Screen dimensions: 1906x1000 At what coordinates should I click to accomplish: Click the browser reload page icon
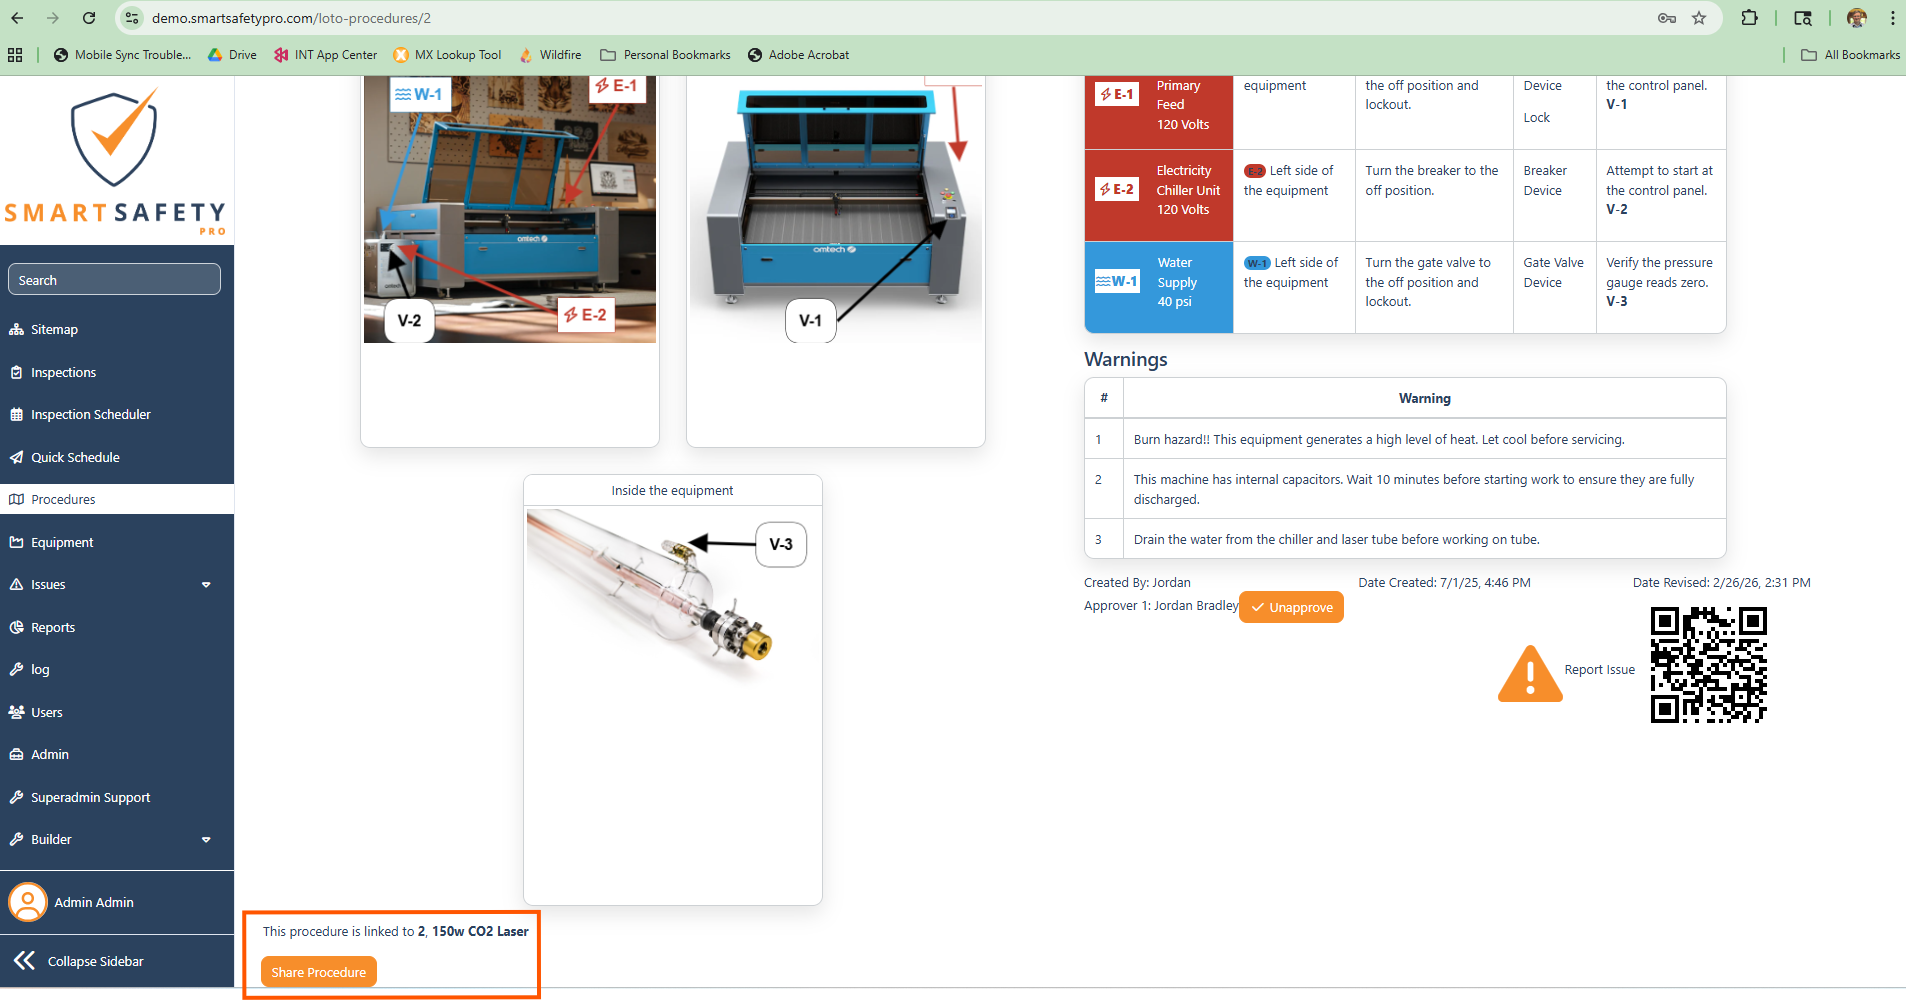[89, 18]
